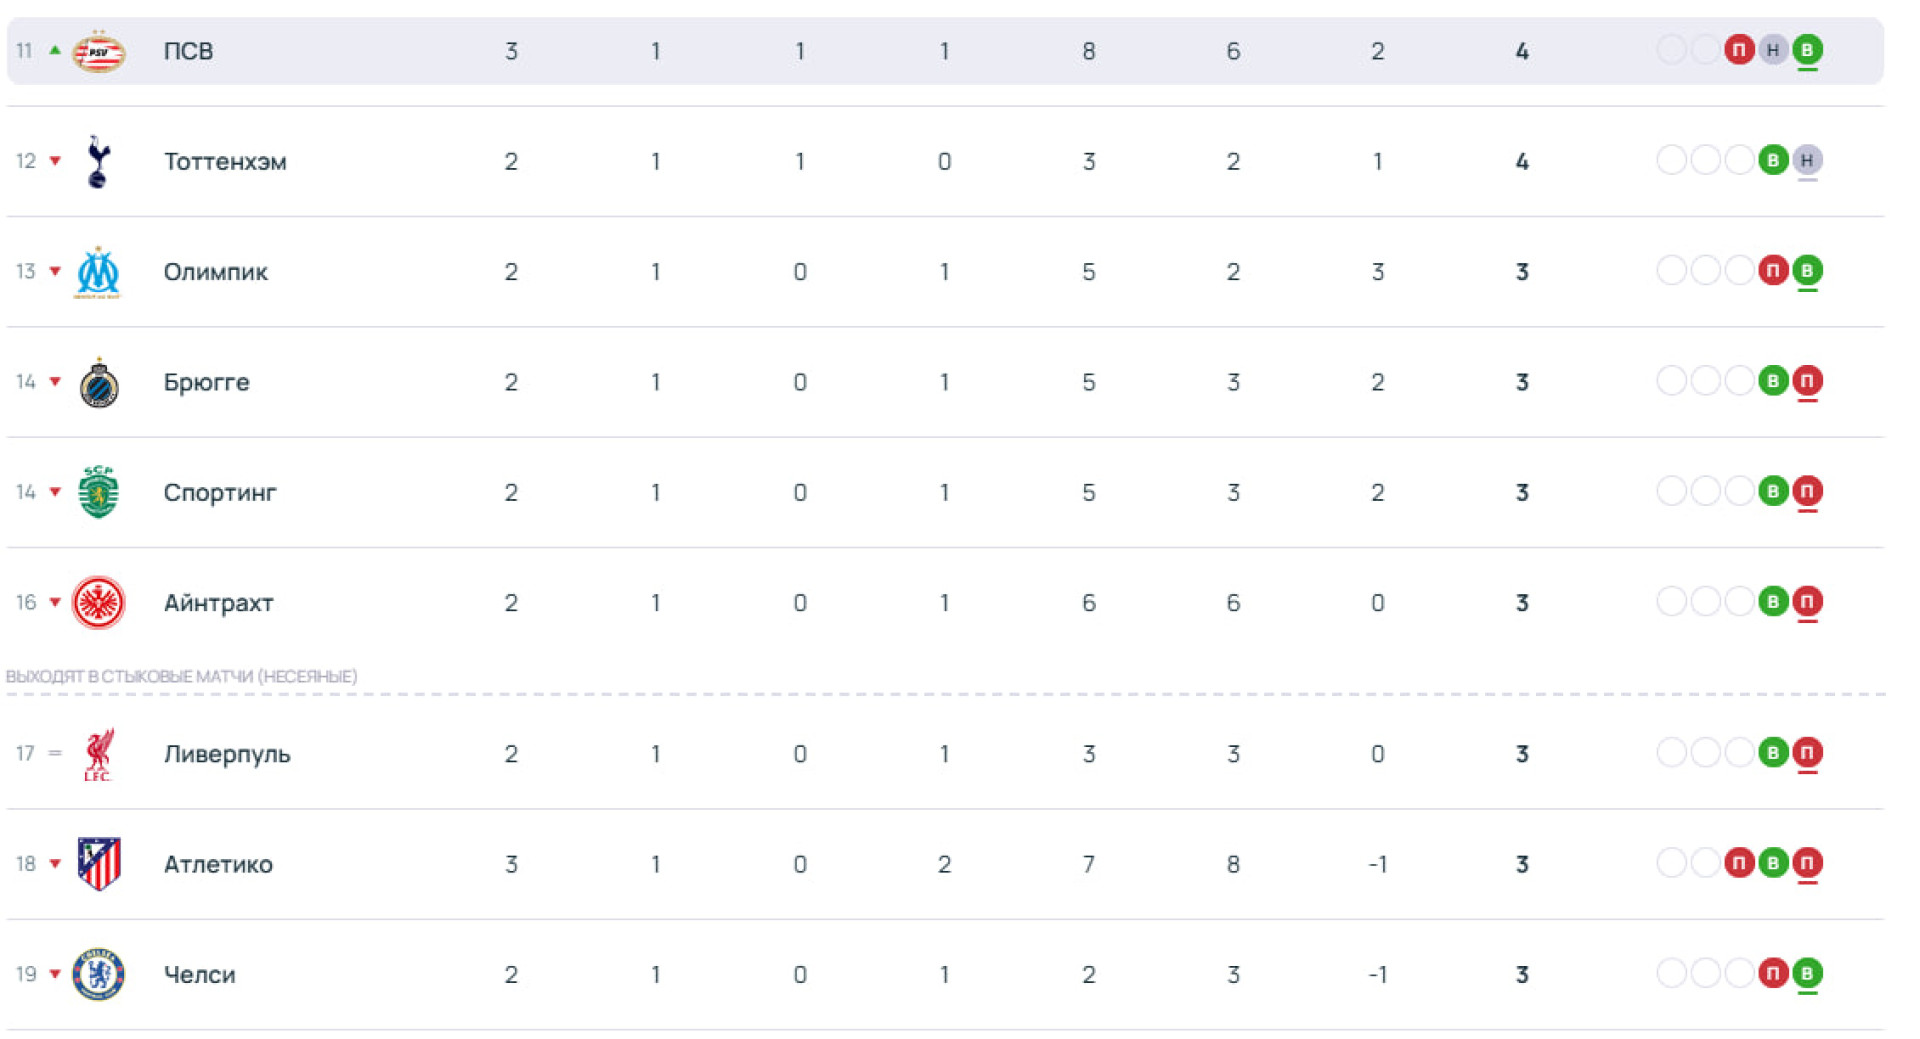This screenshot has width=1920, height=1039.
Task: Open the Liverpool club crest
Action: click(x=98, y=754)
